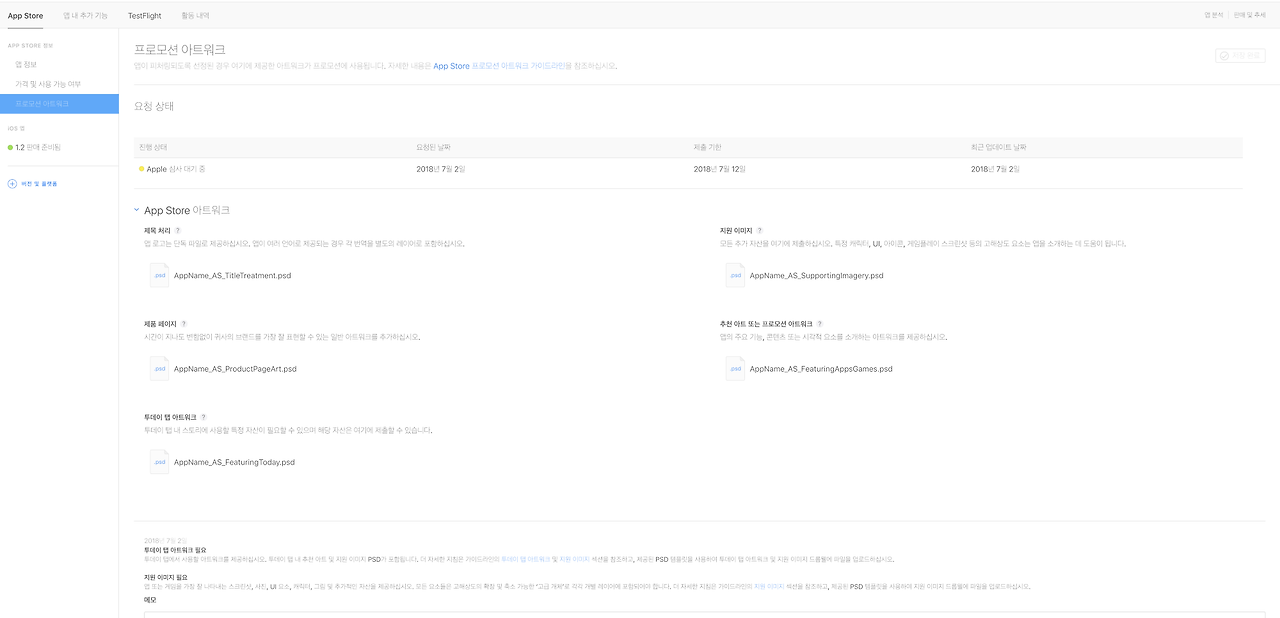Open help icon next to 제품 페이지
Image resolution: width=1280 pixels, height=618 pixels.
click(183, 324)
